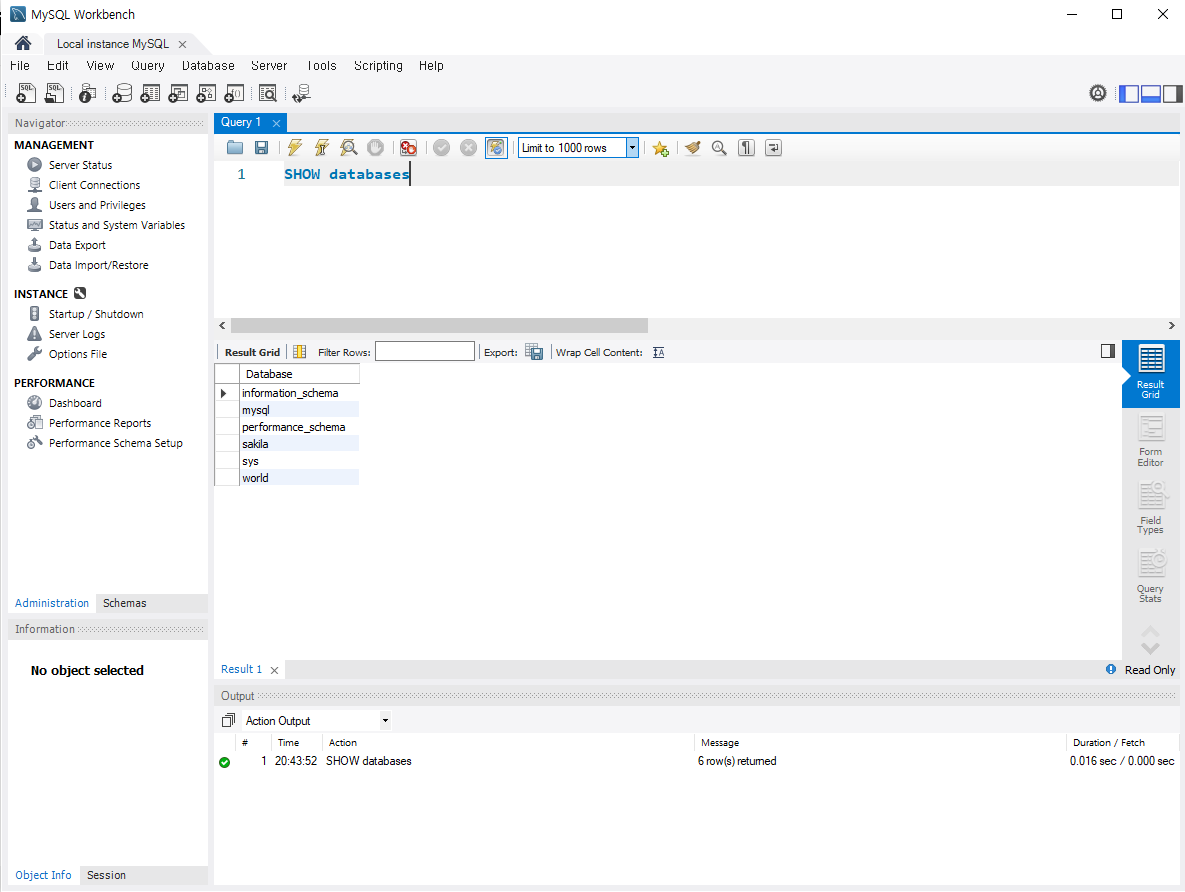The width and height of the screenshot is (1185, 892).
Task: Open new SQL tab icon
Action: (x=26, y=93)
